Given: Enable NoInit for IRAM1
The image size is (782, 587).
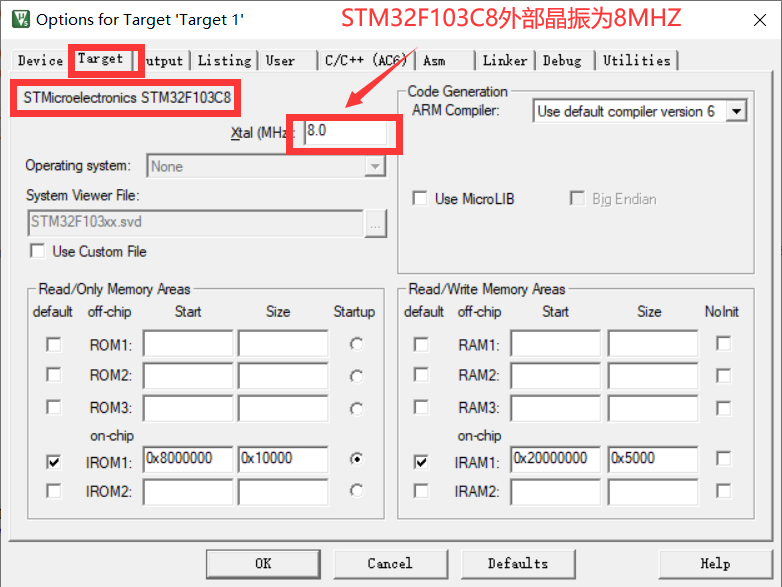Looking at the screenshot, I should 723,458.
